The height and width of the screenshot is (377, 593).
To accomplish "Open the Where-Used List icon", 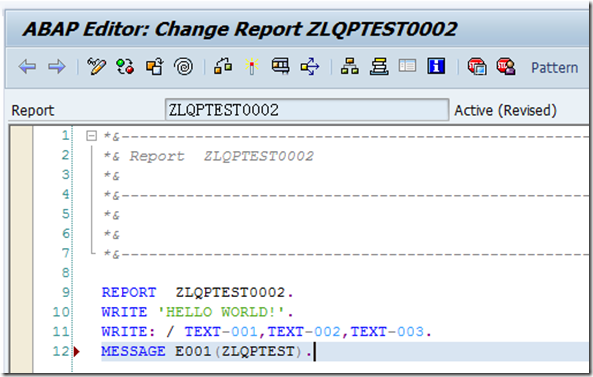I will tap(310, 67).
